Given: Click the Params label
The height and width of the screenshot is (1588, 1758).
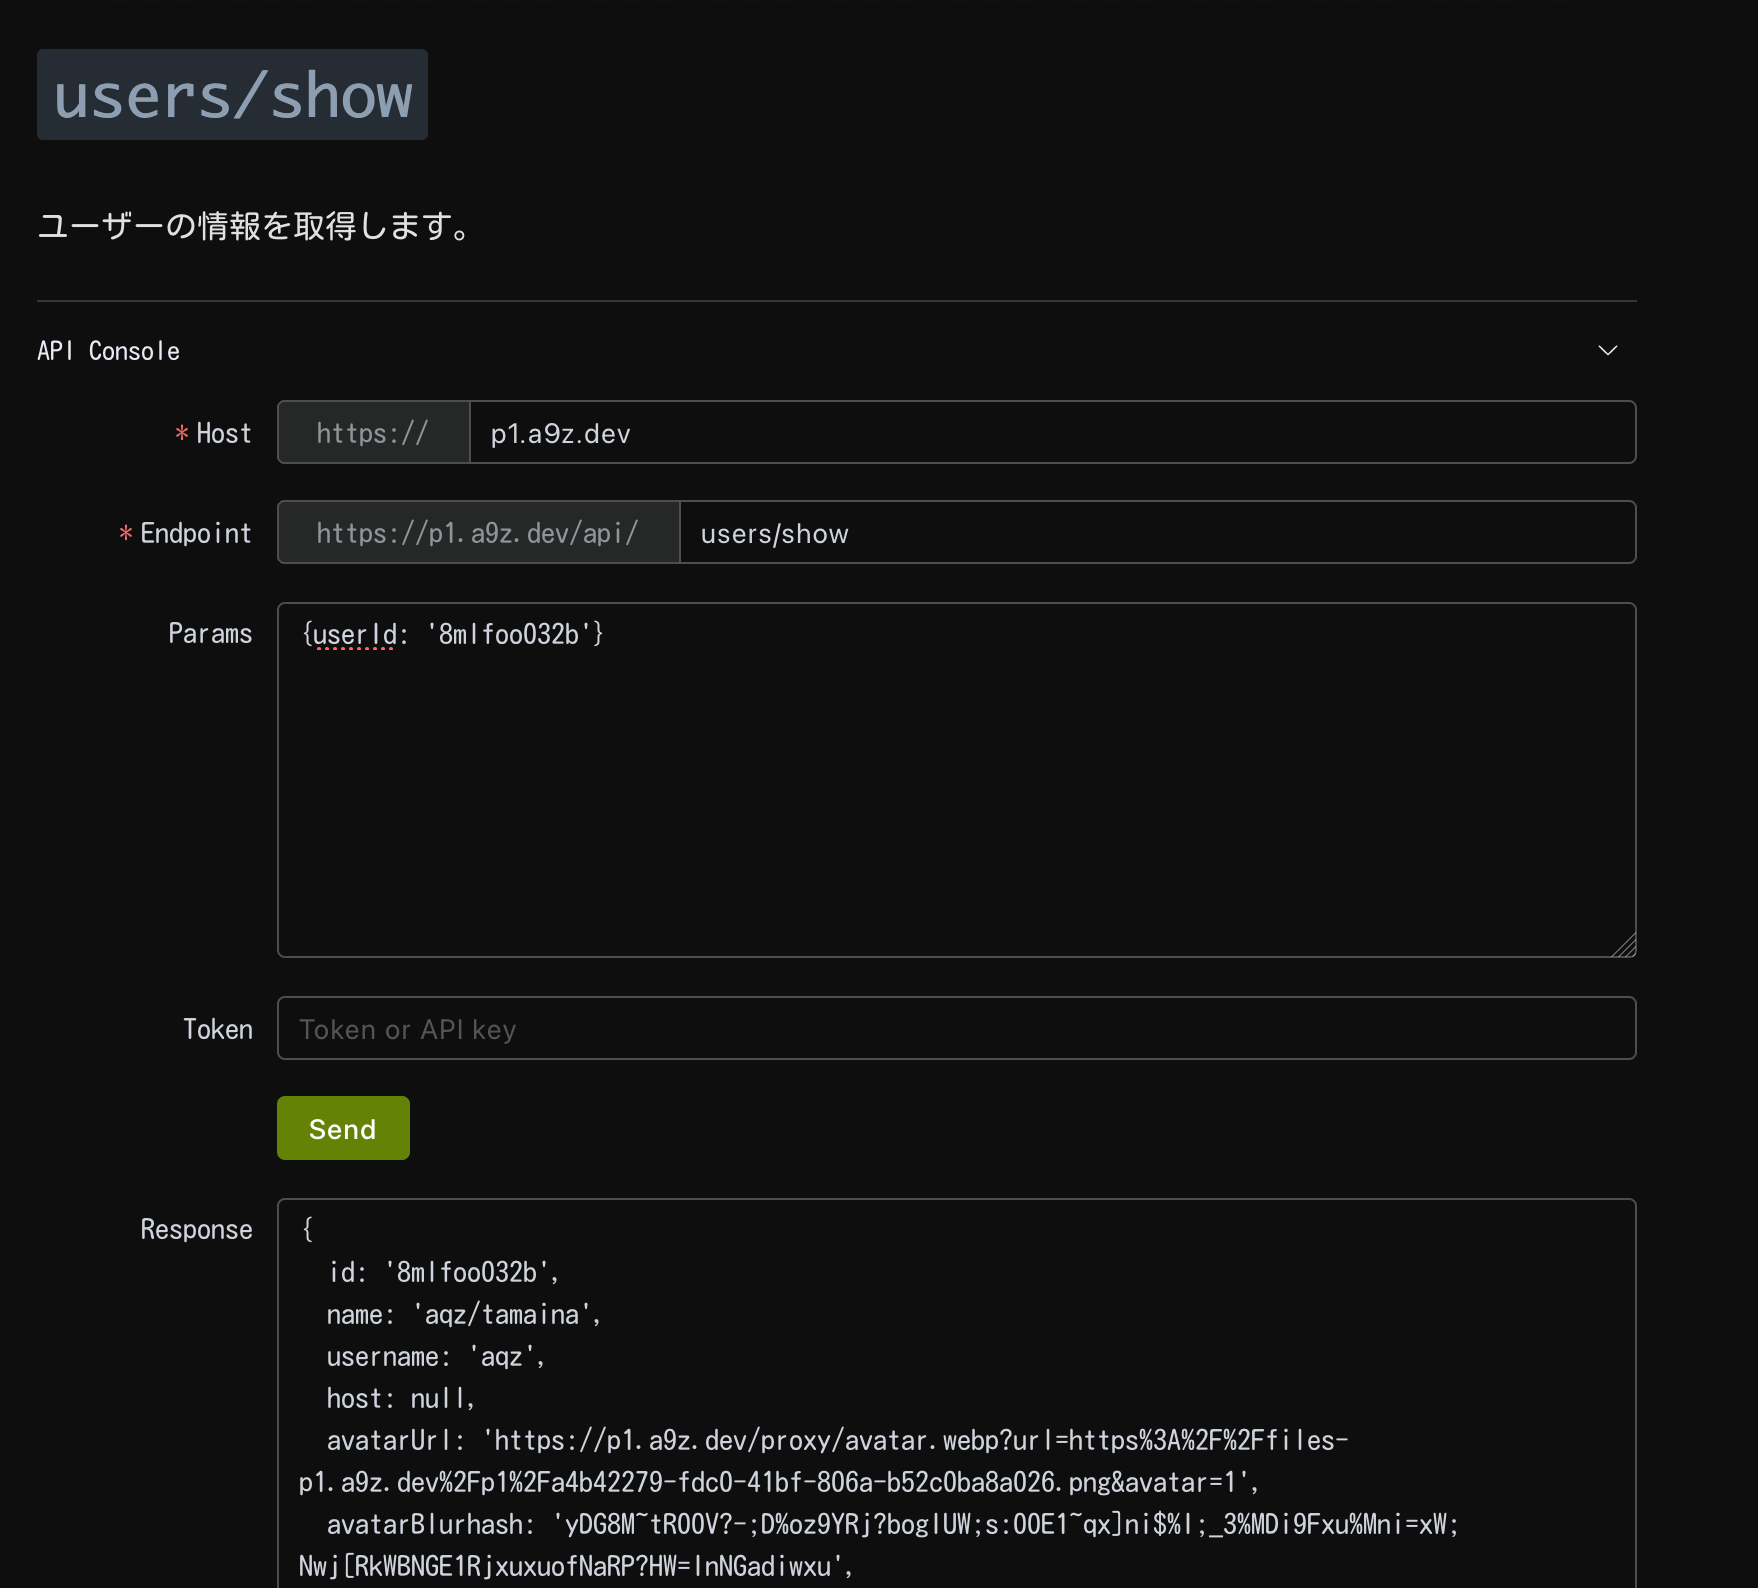Looking at the screenshot, I should click(x=210, y=633).
